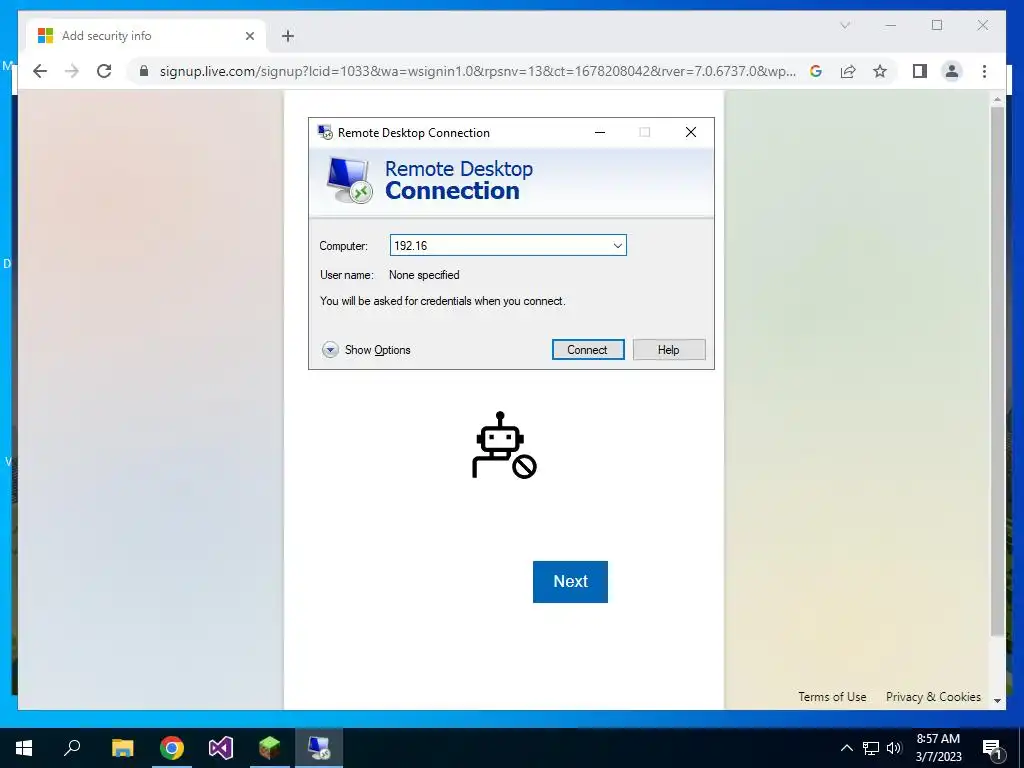Open Windows Start menu

pyautogui.click(x=24, y=748)
